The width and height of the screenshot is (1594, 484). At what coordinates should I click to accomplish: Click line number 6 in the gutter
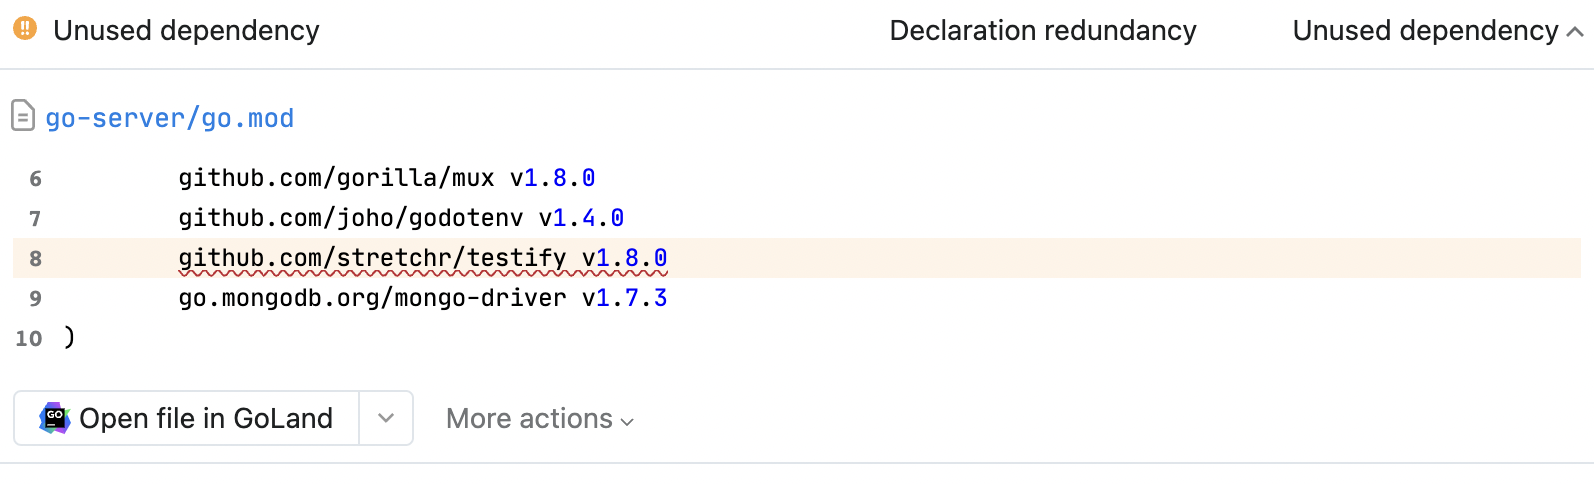point(36,179)
